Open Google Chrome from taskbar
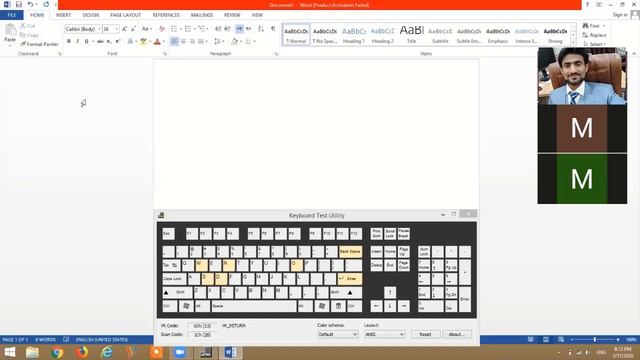Viewport: 640px width, 360px height. 57,353
